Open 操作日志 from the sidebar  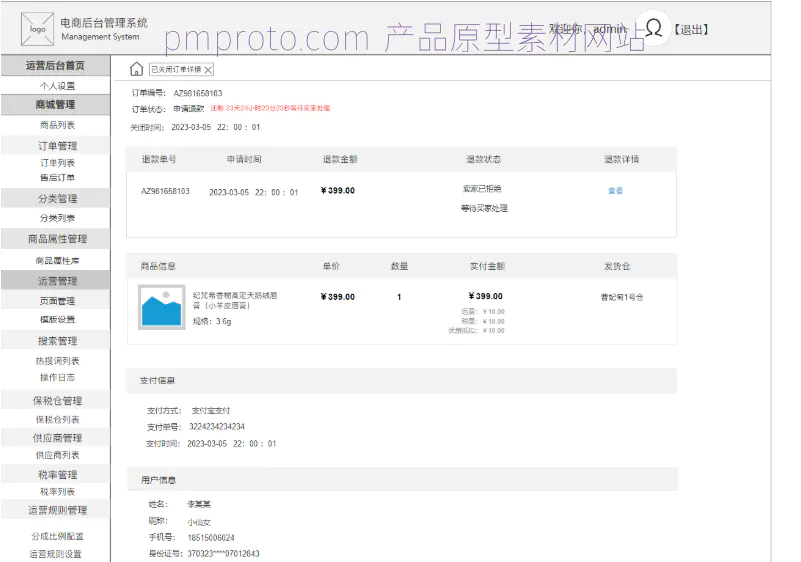[x=57, y=377]
